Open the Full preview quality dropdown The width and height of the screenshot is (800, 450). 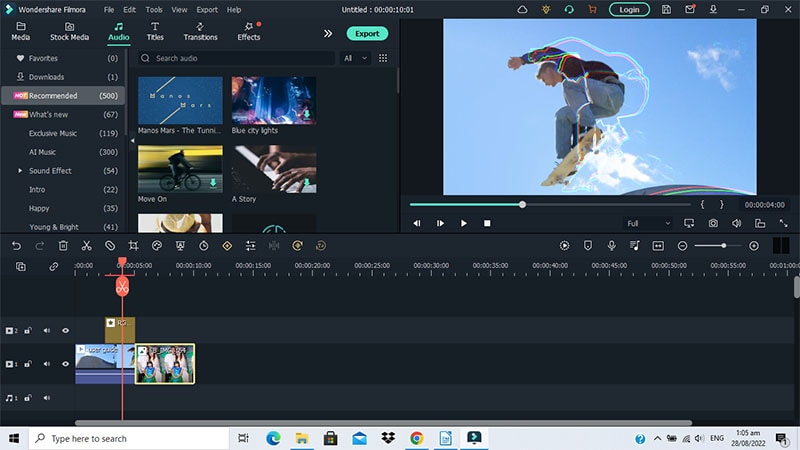click(648, 223)
